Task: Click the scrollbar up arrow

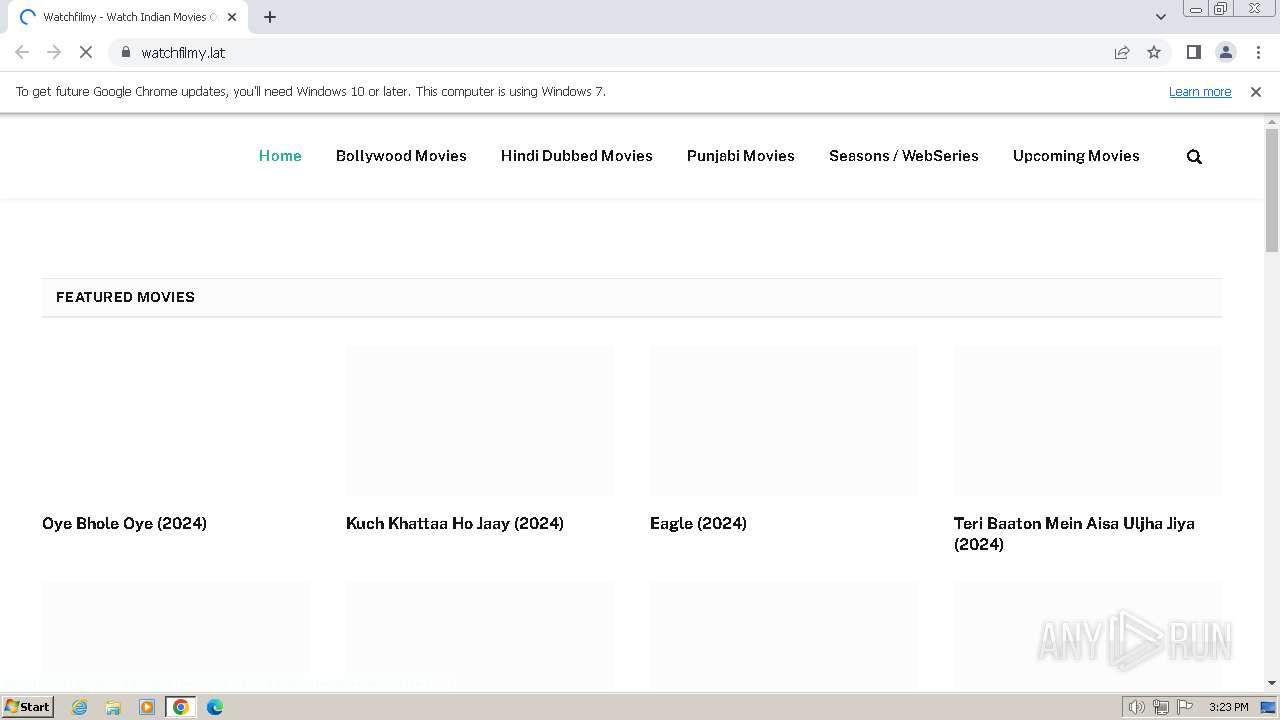Action: click(1272, 121)
